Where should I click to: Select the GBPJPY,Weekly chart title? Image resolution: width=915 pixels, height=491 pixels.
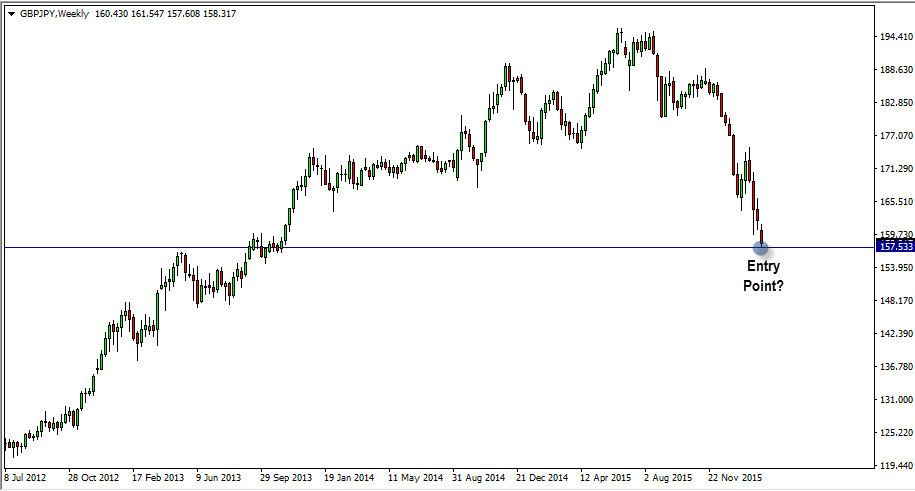coord(54,14)
